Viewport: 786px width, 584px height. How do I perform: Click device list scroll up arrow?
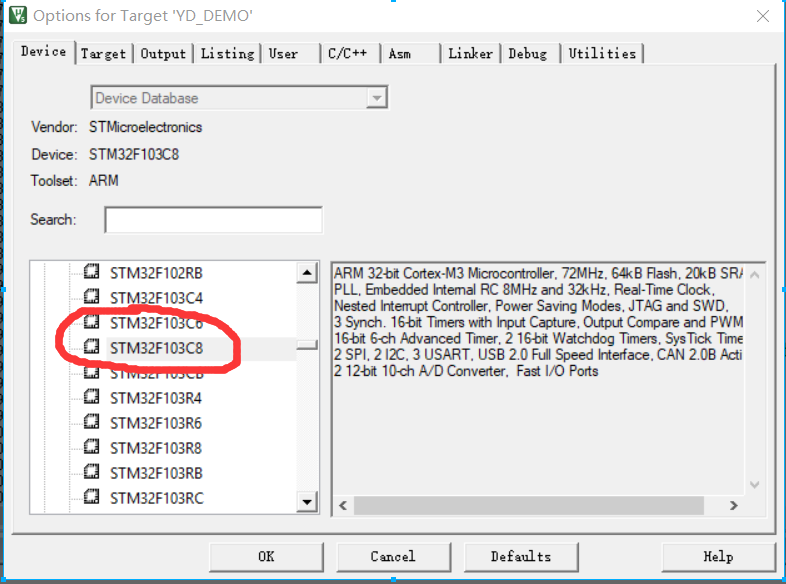click(307, 273)
